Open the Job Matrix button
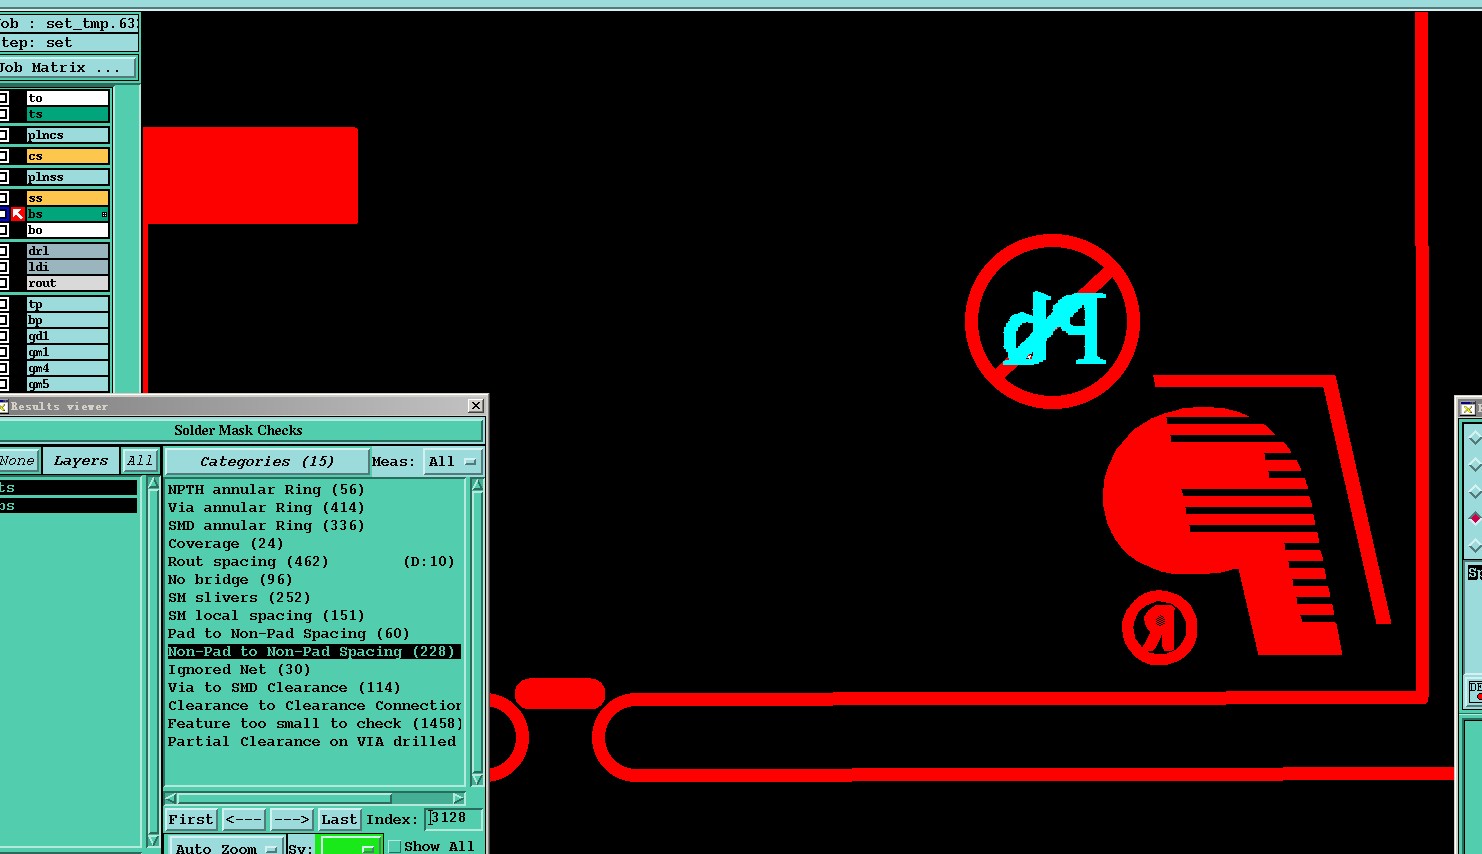Viewport: 1482px width, 854px height. pos(67,68)
